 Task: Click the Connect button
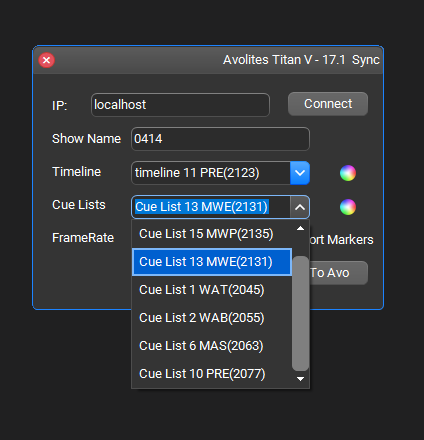tap(328, 104)
